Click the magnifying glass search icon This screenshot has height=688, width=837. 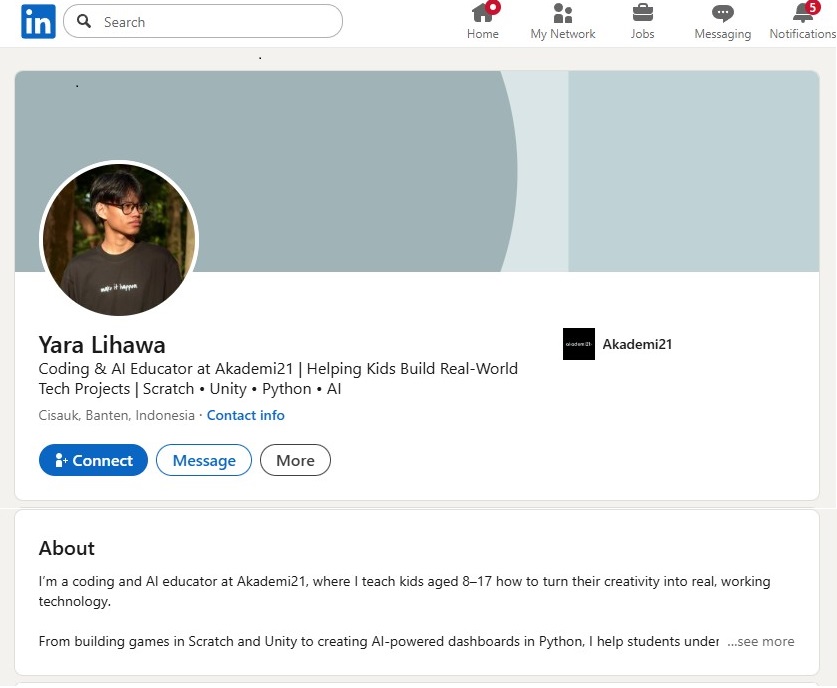(84, 21)
